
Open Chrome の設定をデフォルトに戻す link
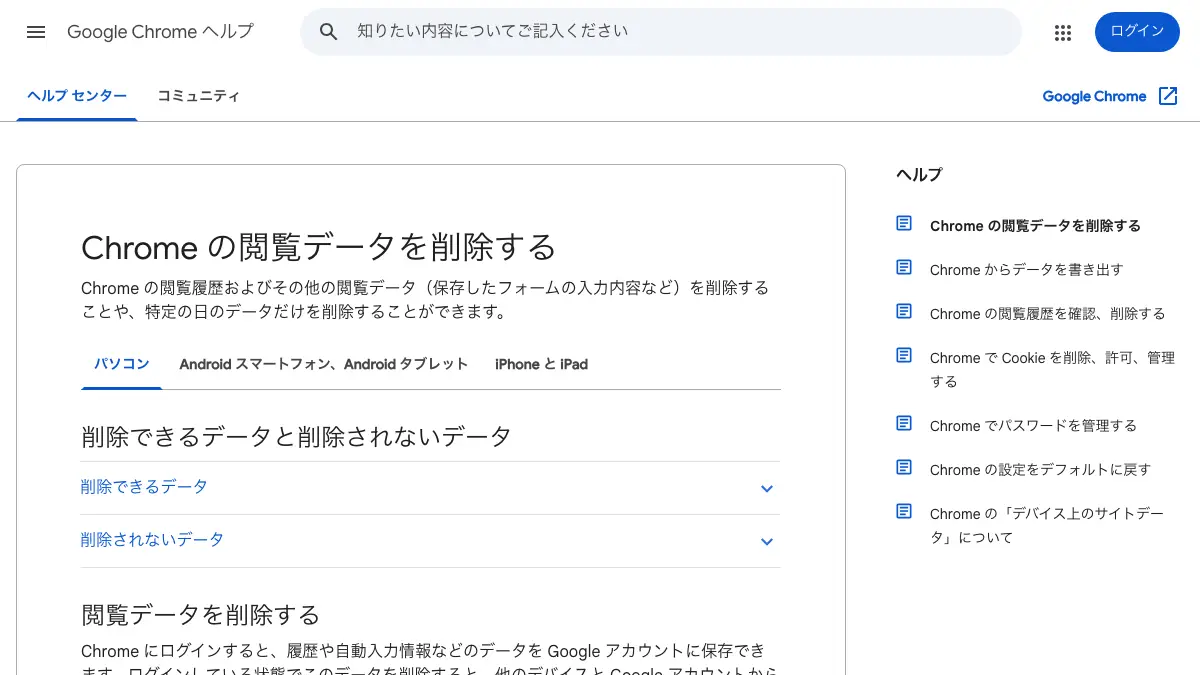click(x=1040, y=469)
